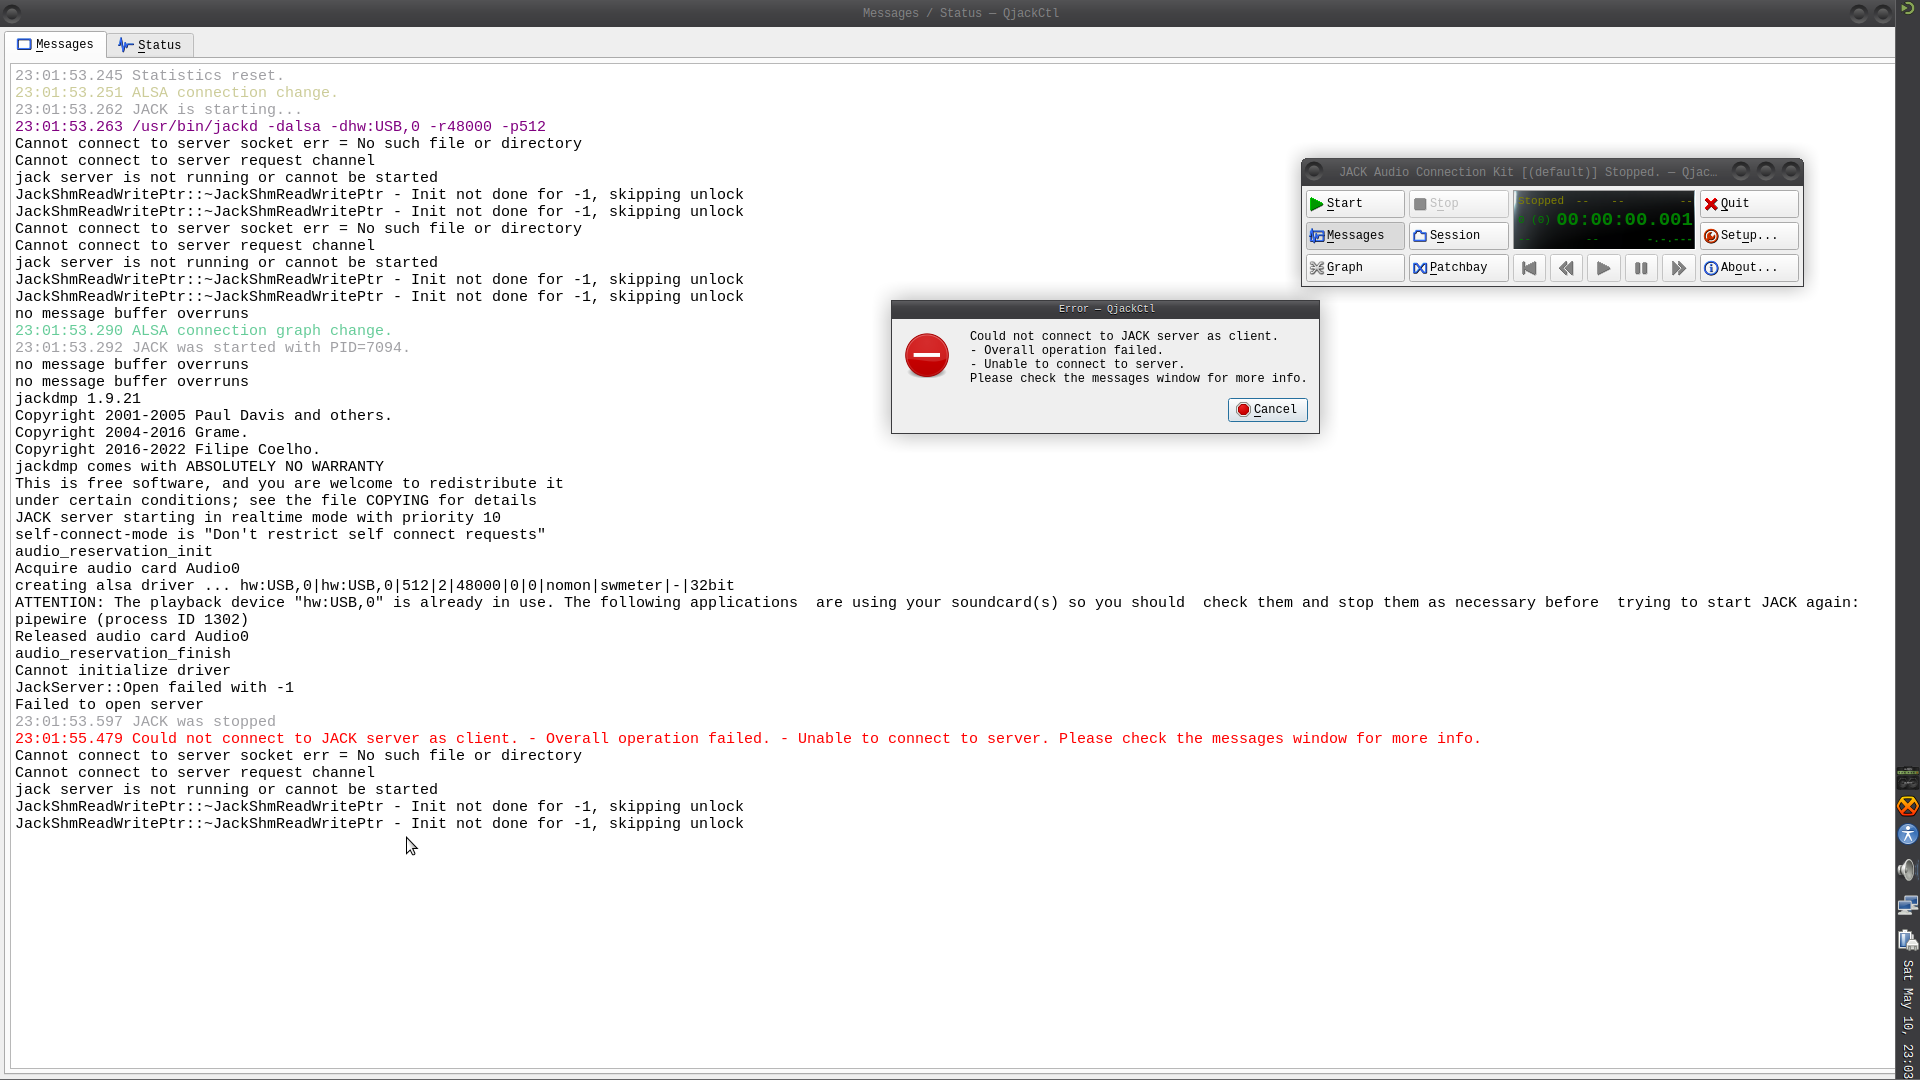The height and width of the screenshot is (1080, 1920).
Task: Open the Setup dialog
Action: 1748,236
